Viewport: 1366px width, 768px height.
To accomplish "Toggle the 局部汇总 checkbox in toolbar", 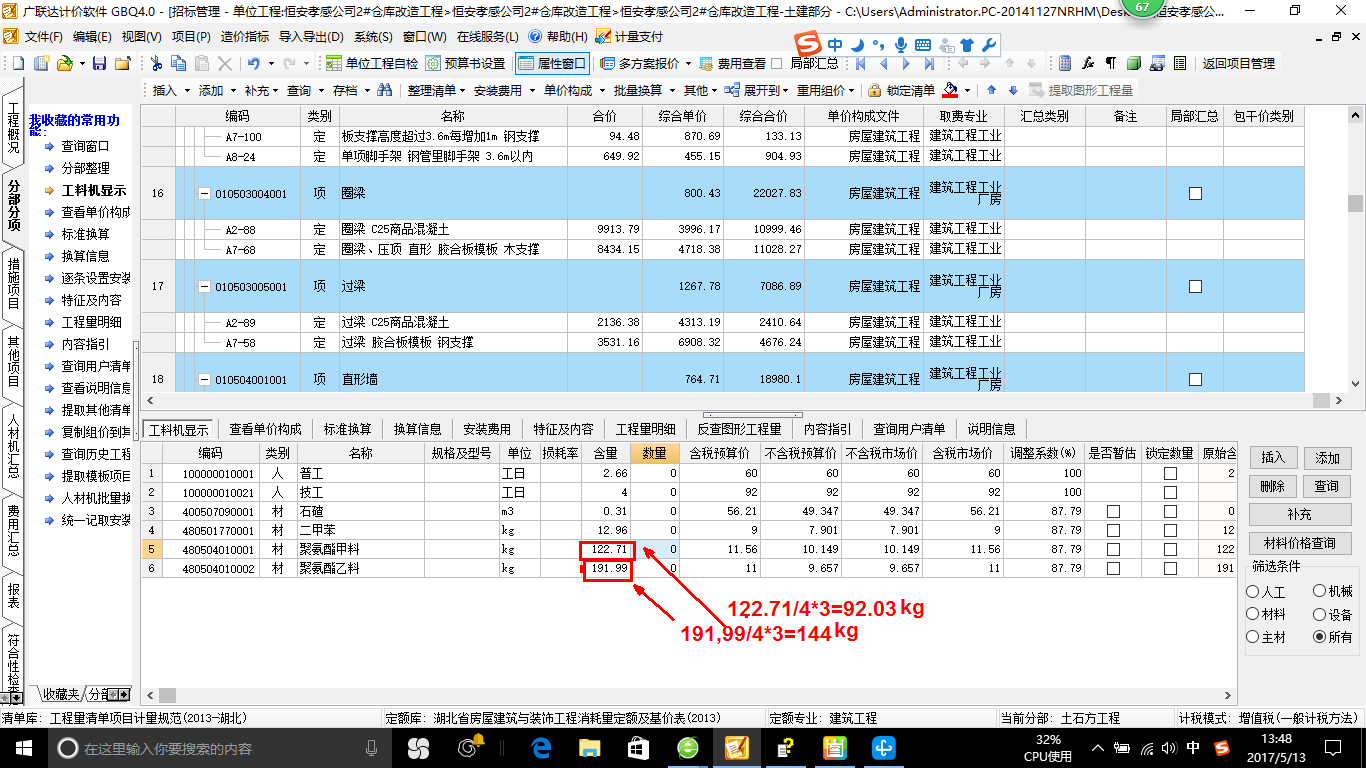I will tap(776, 63).
